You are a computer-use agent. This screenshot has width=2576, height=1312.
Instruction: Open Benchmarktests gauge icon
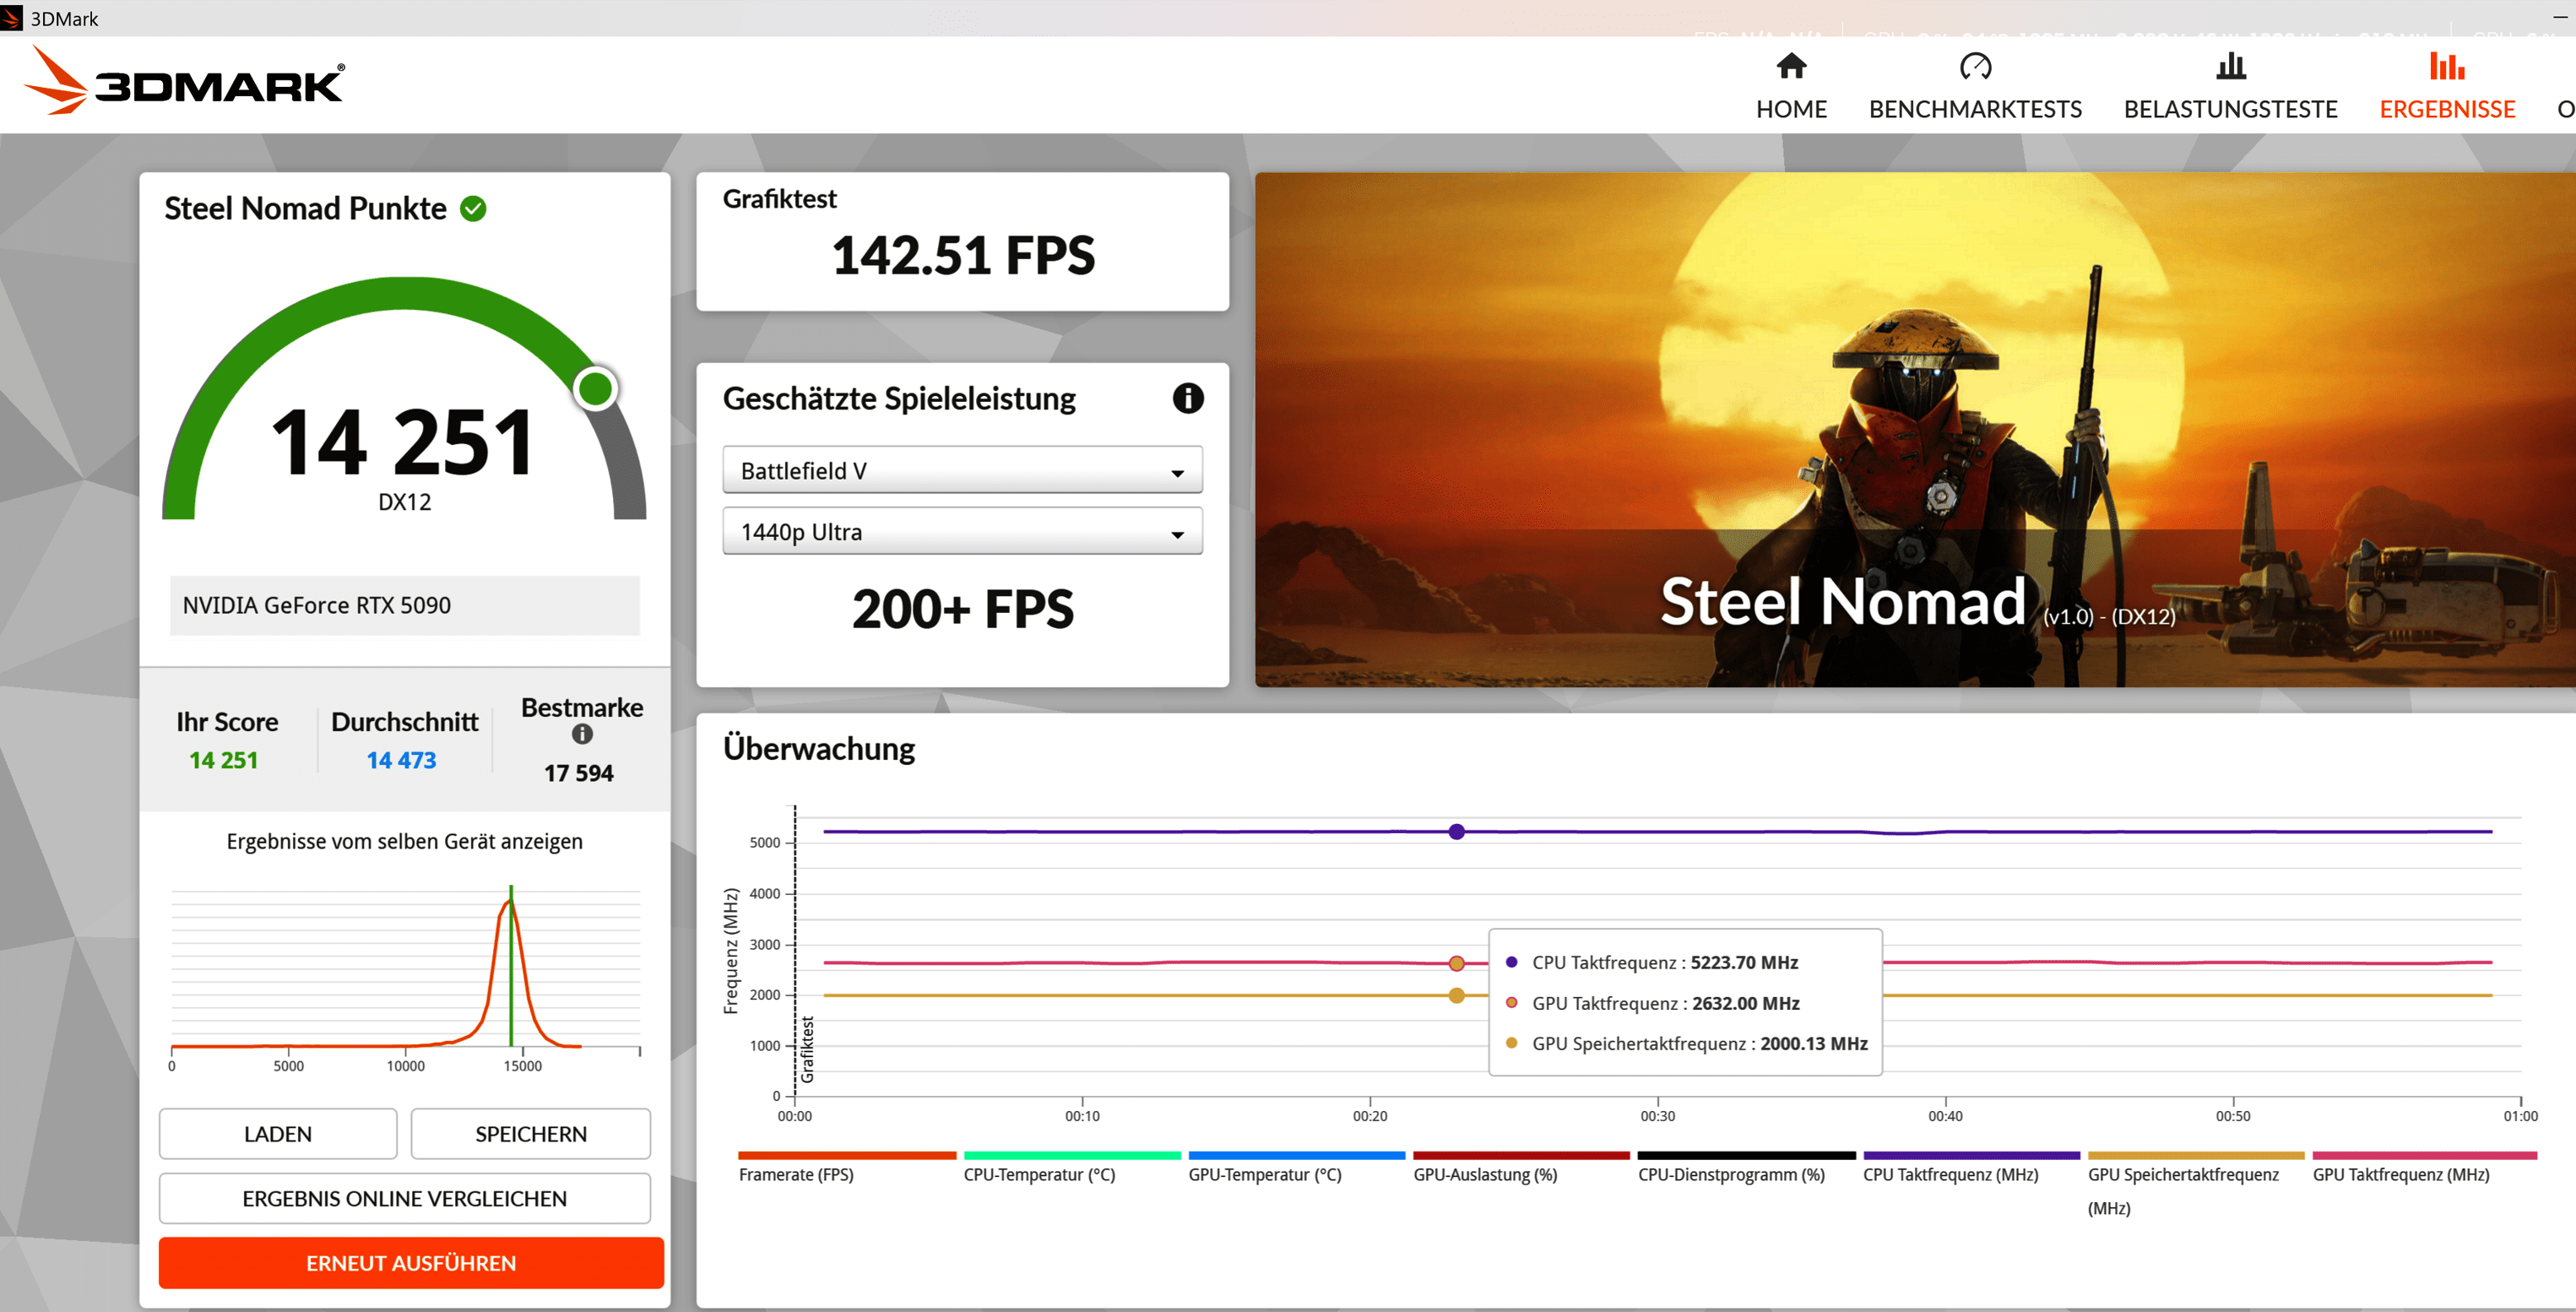pyautogui.click(x=1974, y=66)
